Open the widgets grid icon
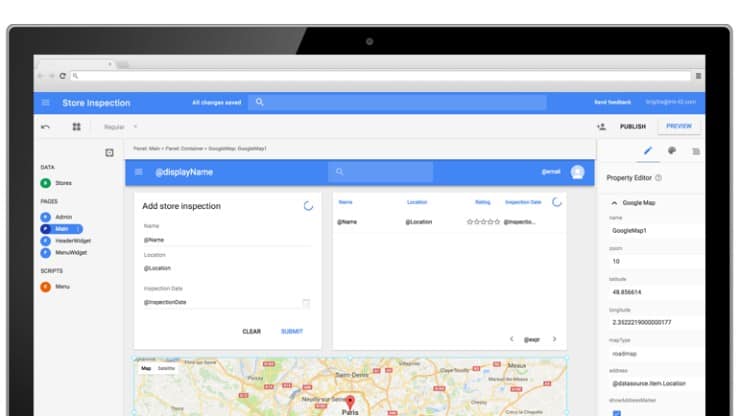 76,127
